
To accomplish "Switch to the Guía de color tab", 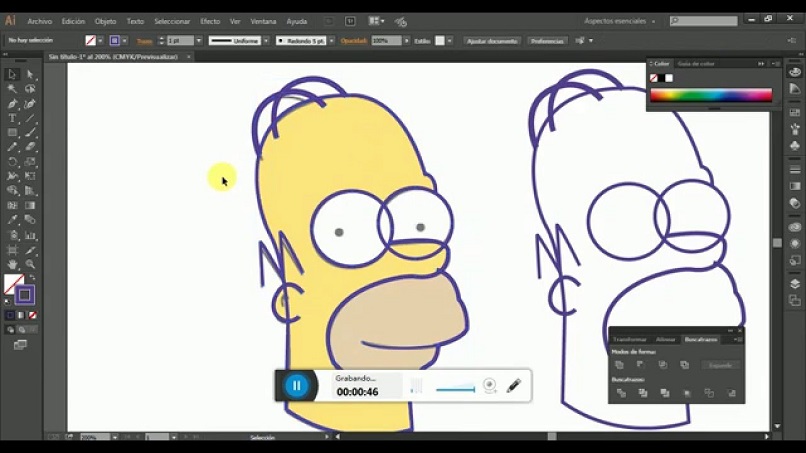I will click(696, 64).
